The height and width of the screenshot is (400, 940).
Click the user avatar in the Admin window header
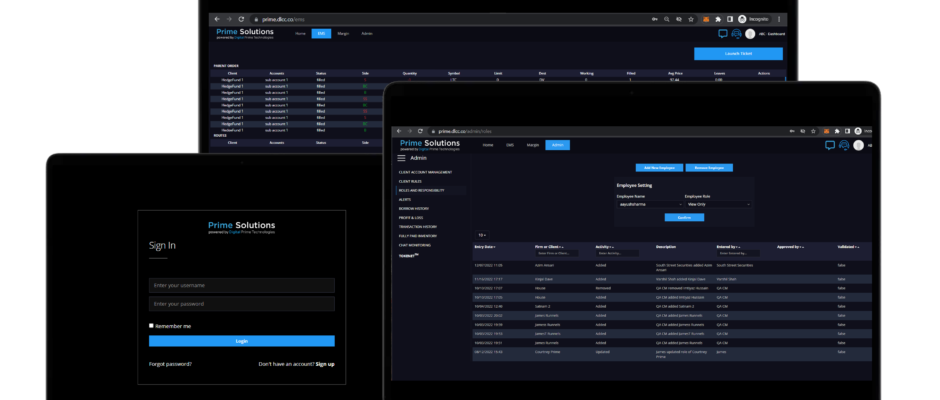(x=858, y=145)
